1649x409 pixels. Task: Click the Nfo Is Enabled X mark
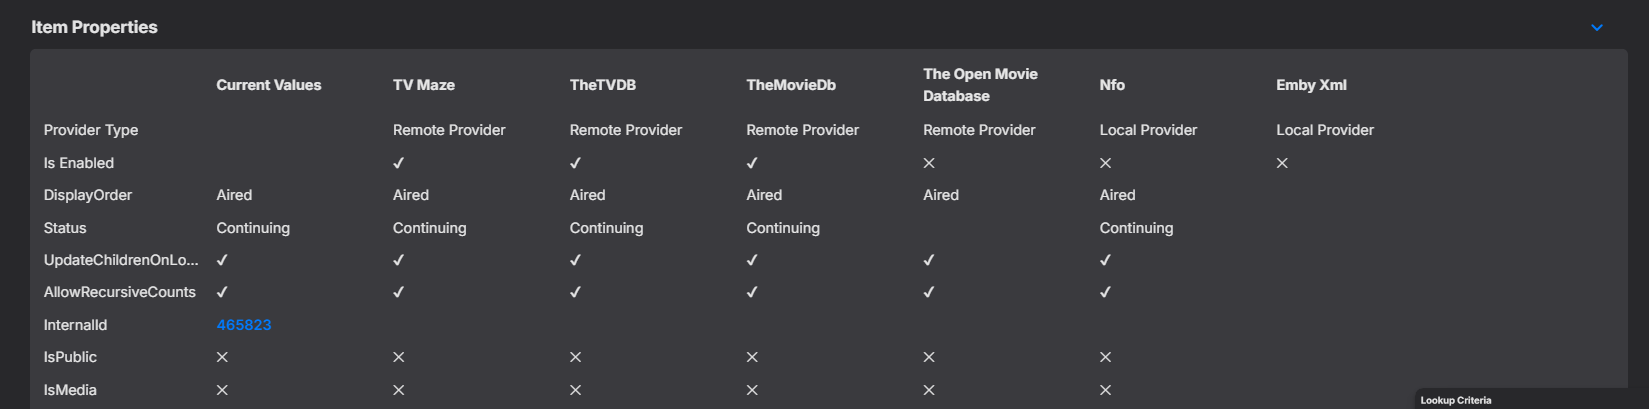point(1105,163)
